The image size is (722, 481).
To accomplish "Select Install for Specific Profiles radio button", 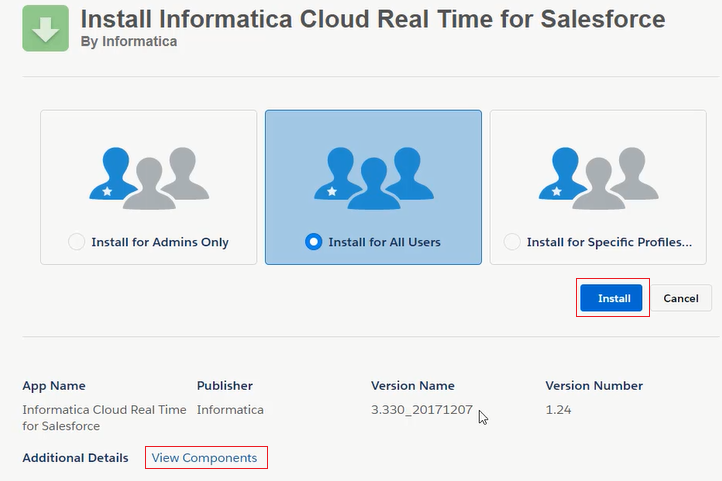I will coord(512,242).
